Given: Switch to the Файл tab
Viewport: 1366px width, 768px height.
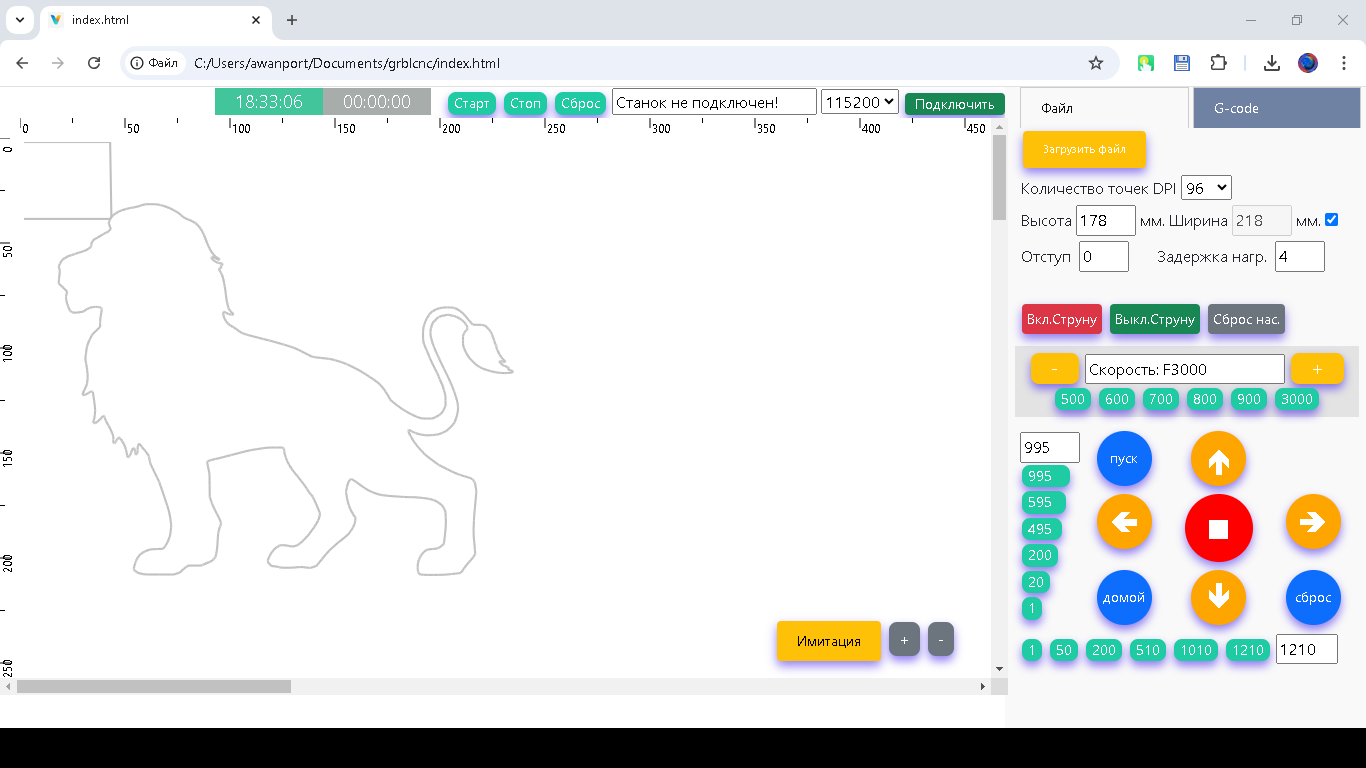Looking at the screenshot, I should [x=1104, y=108].
